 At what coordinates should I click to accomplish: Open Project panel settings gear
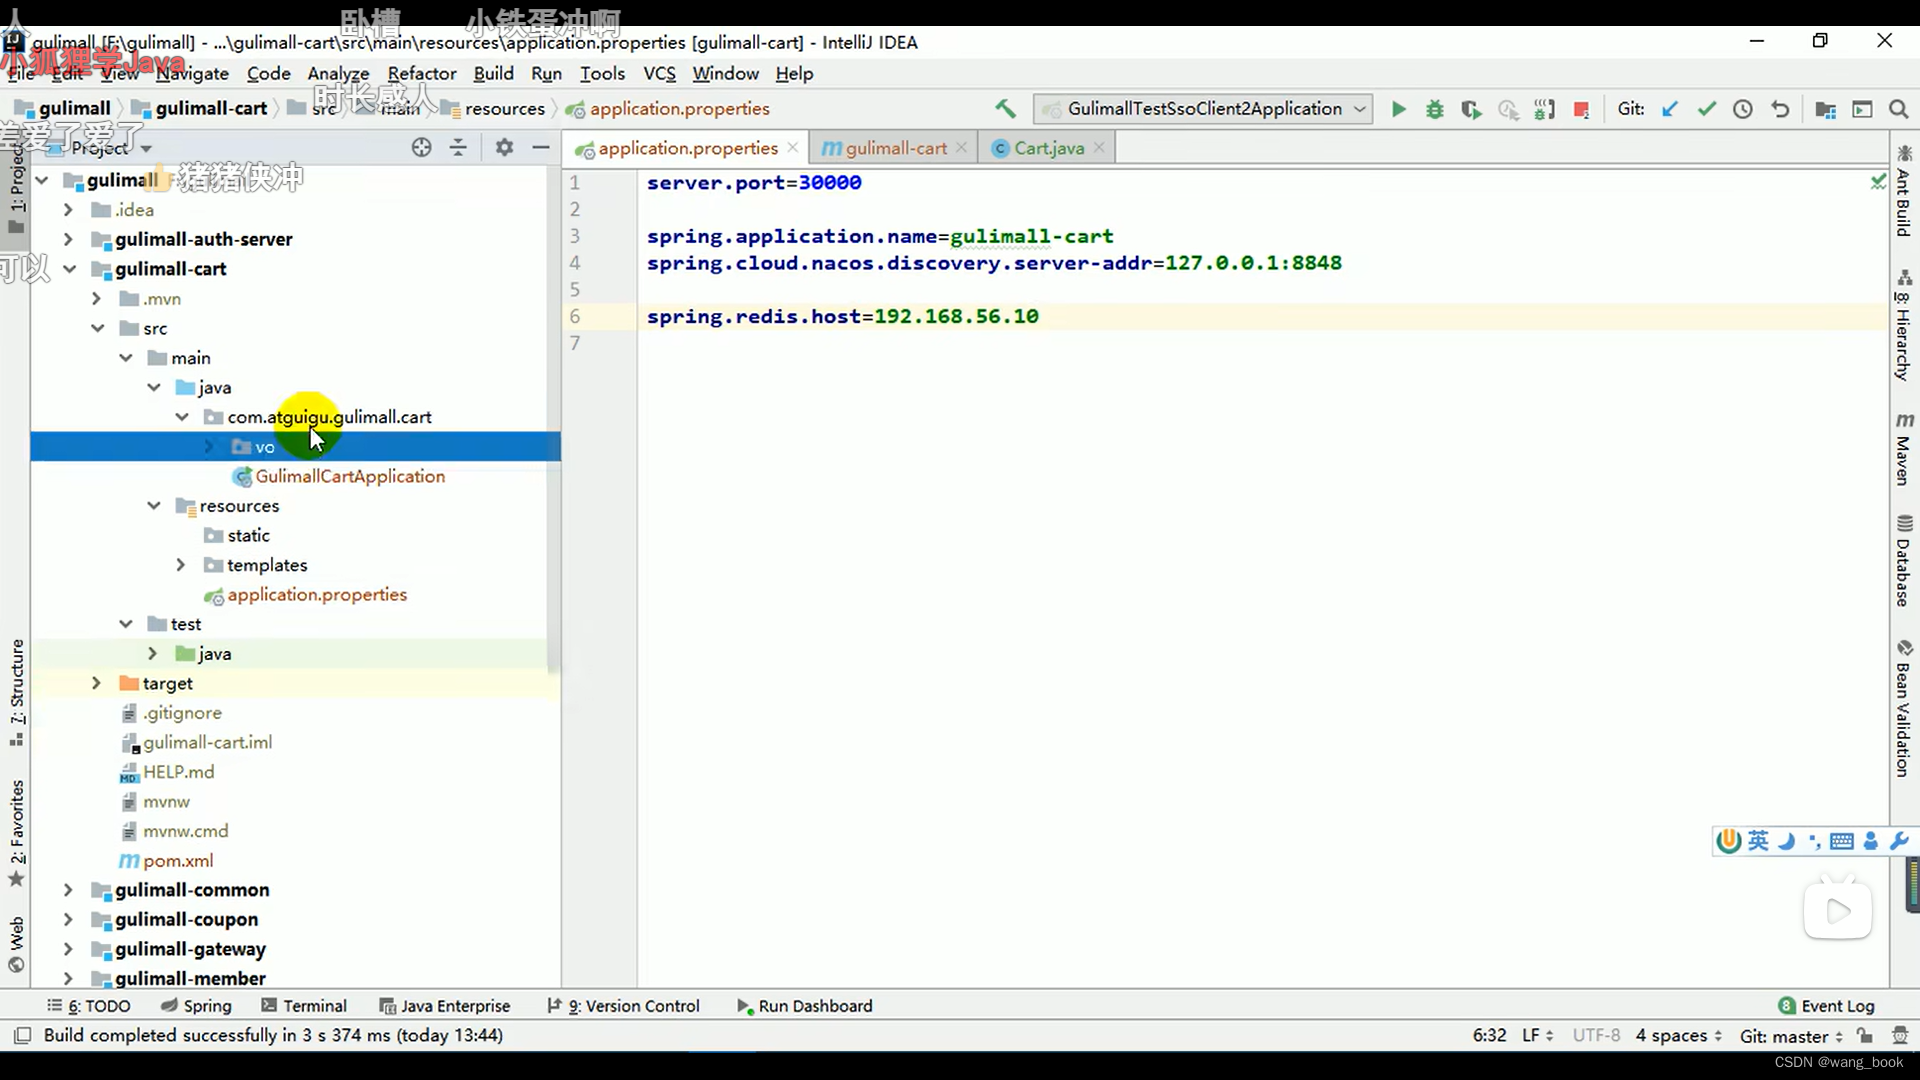pos(504,148)
